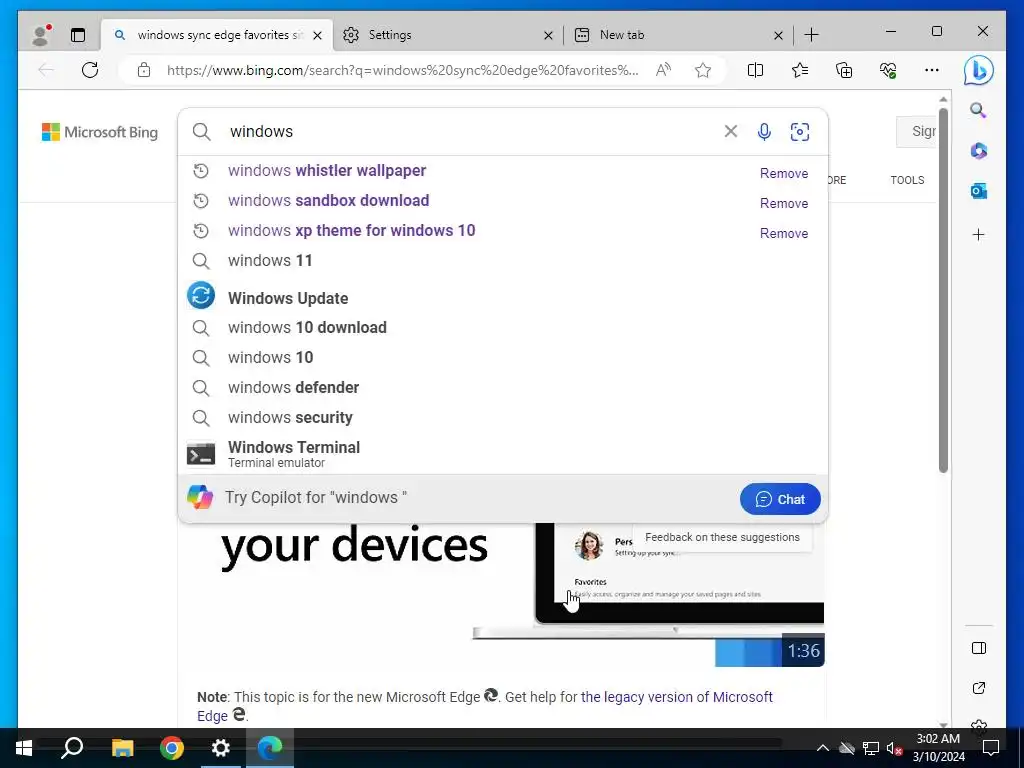Remove windows sandbox download from history
The width and height of the screenshot is (1024, 768).
click(784, 203)
